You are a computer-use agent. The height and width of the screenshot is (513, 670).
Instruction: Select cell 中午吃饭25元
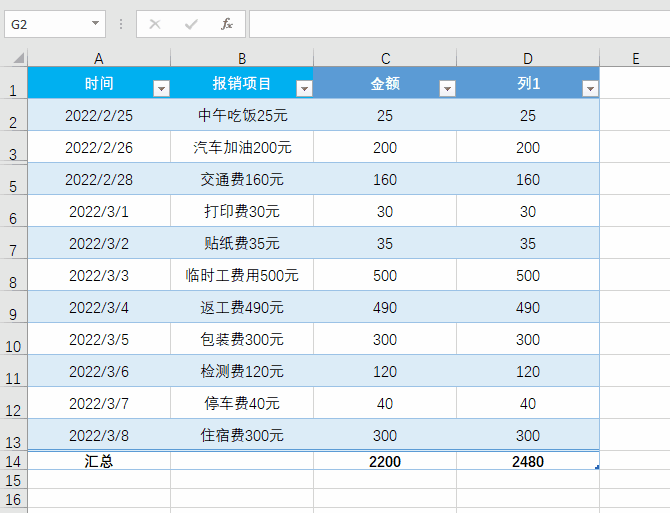(x=242, y=115)
